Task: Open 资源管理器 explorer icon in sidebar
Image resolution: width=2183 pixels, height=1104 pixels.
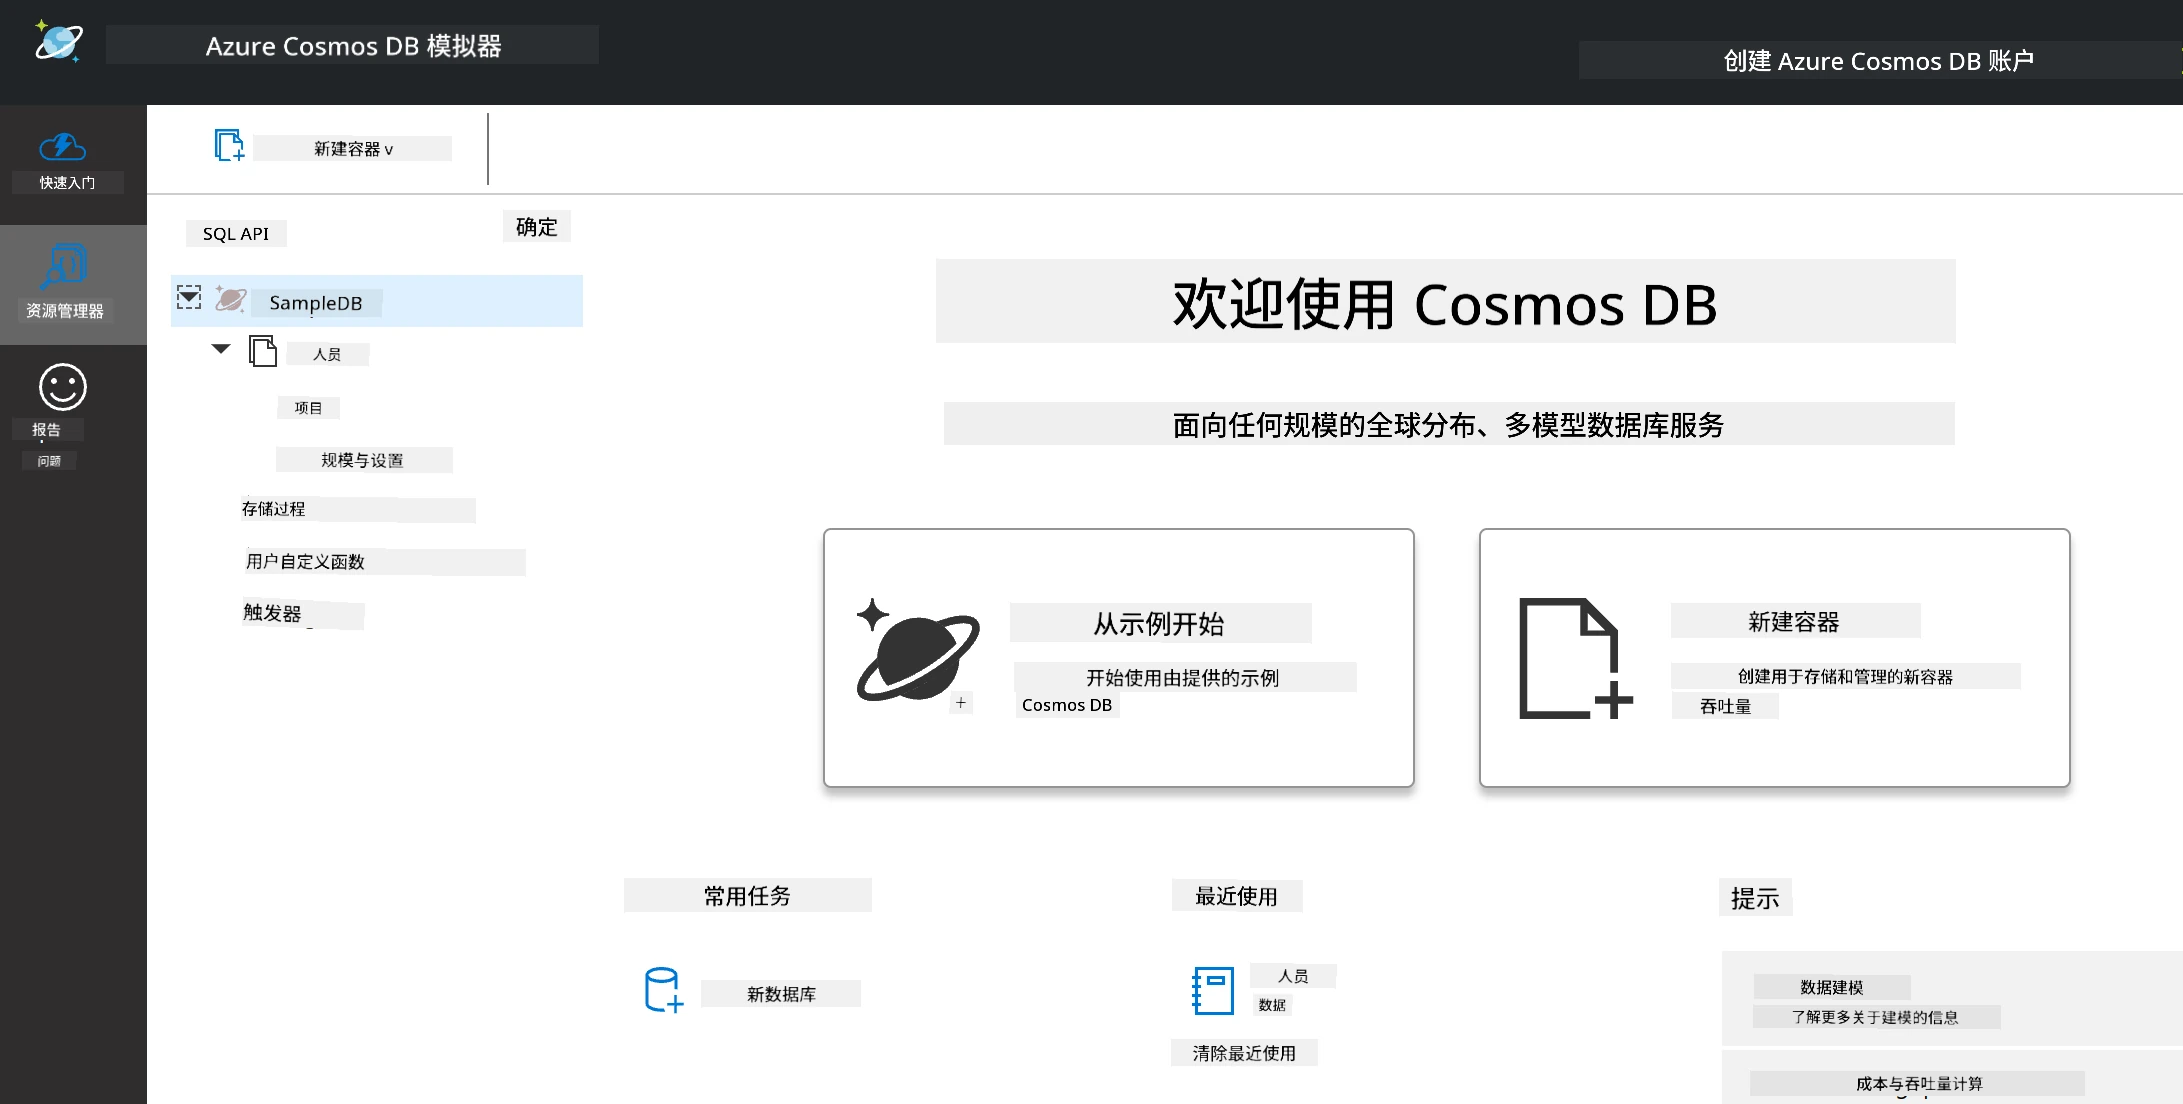Action: [65, 267]
